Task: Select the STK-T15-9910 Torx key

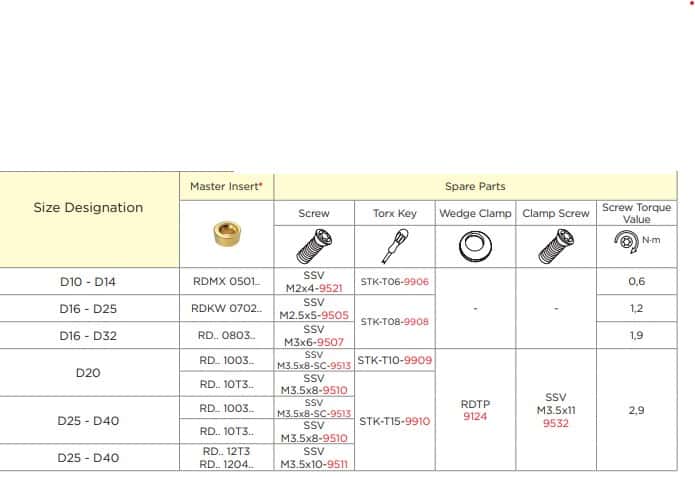Action: point(394,421)
